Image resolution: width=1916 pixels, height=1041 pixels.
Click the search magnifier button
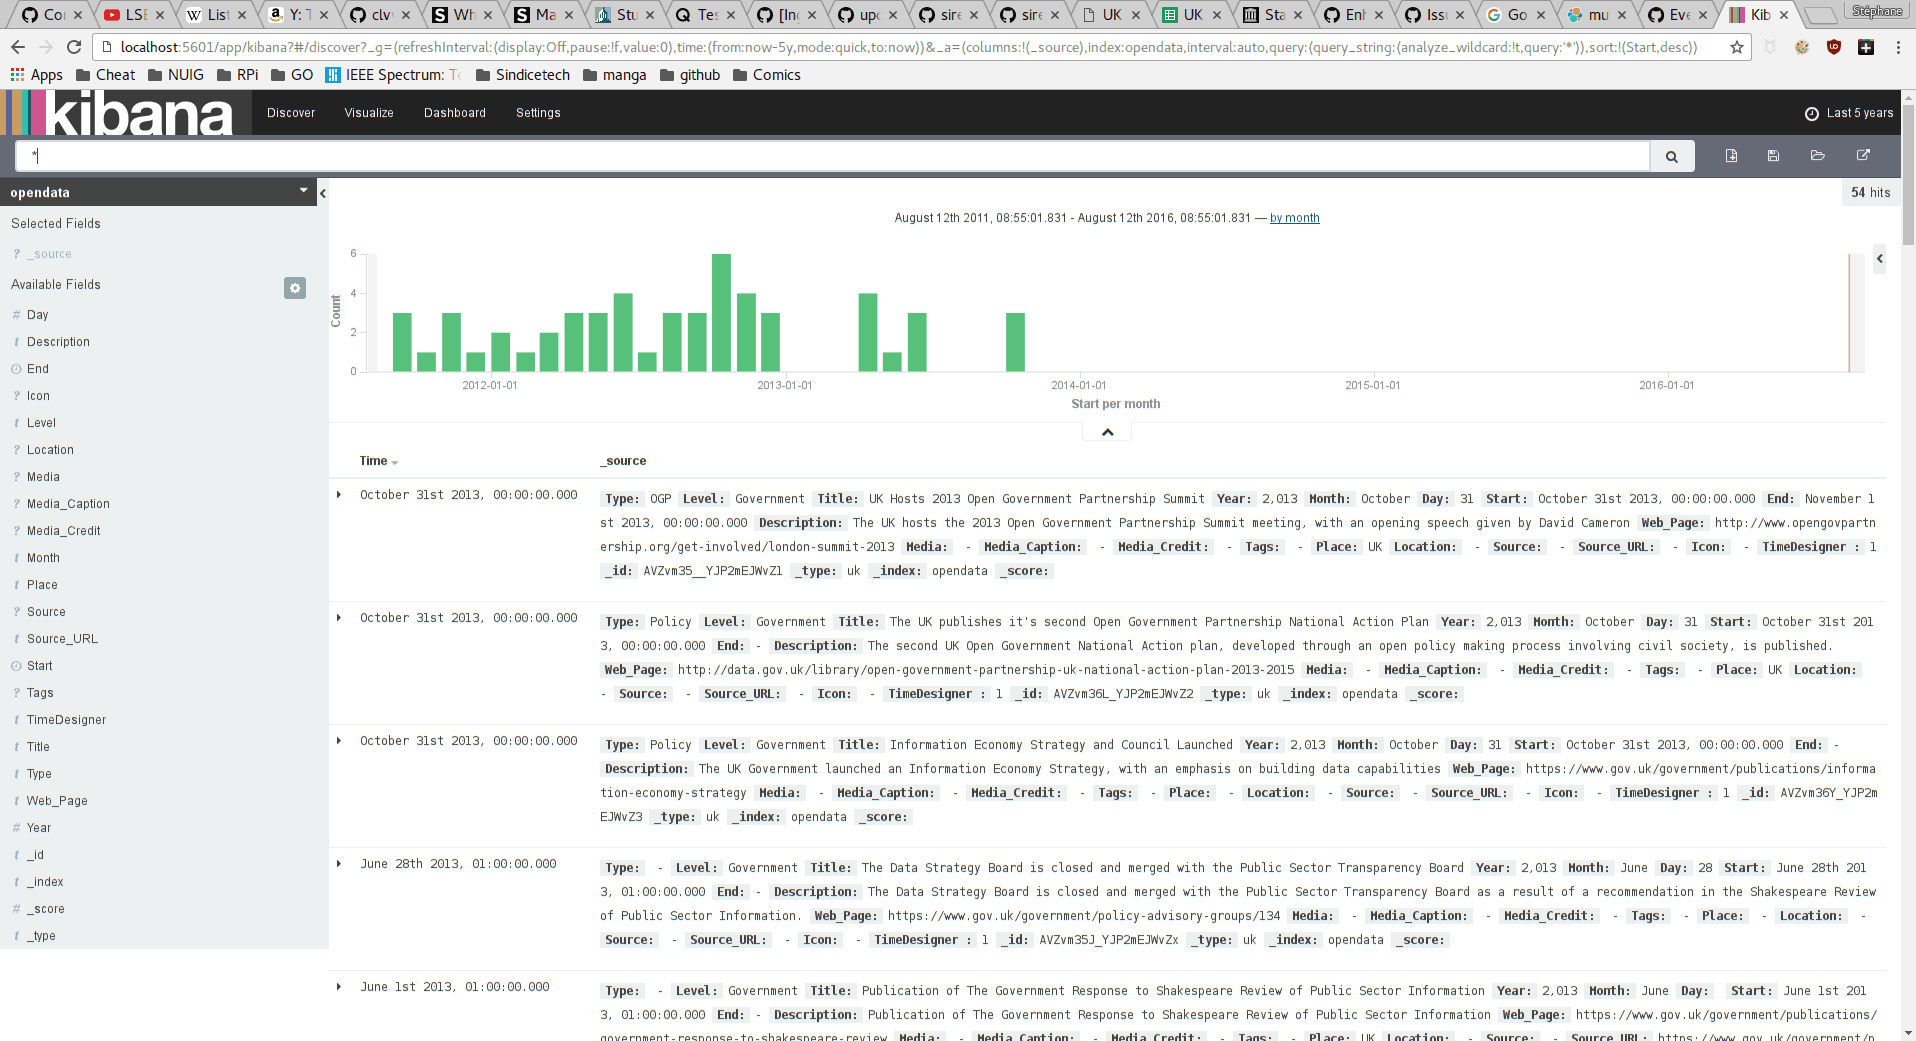tap(1671, 156)
